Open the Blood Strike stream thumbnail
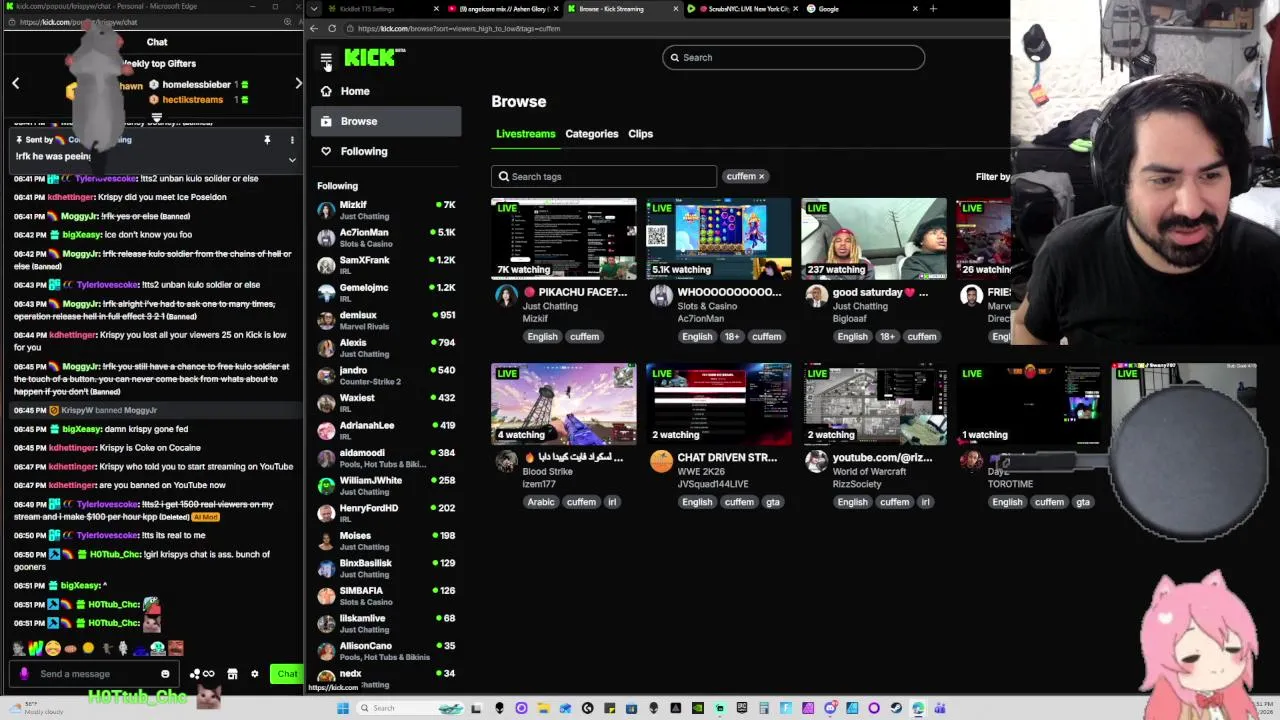1280x720 pixels. (563, 404)
